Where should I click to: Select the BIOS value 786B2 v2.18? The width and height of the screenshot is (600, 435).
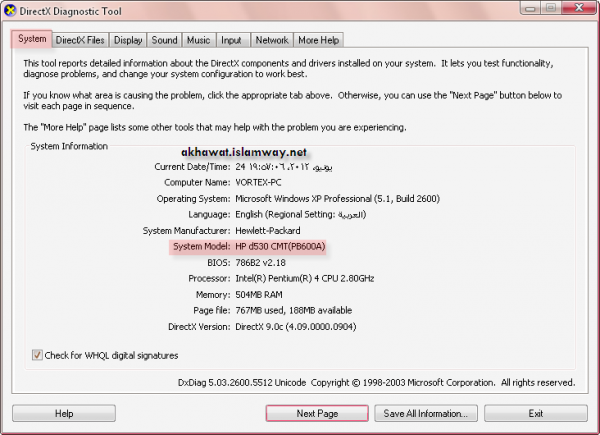[x=261, y=263]
